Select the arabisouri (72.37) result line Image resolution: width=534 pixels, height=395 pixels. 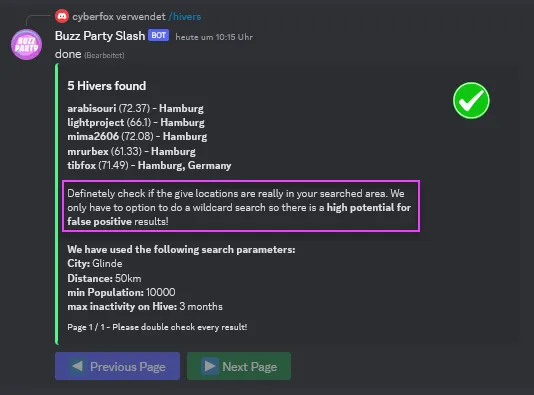coord(135,108)
